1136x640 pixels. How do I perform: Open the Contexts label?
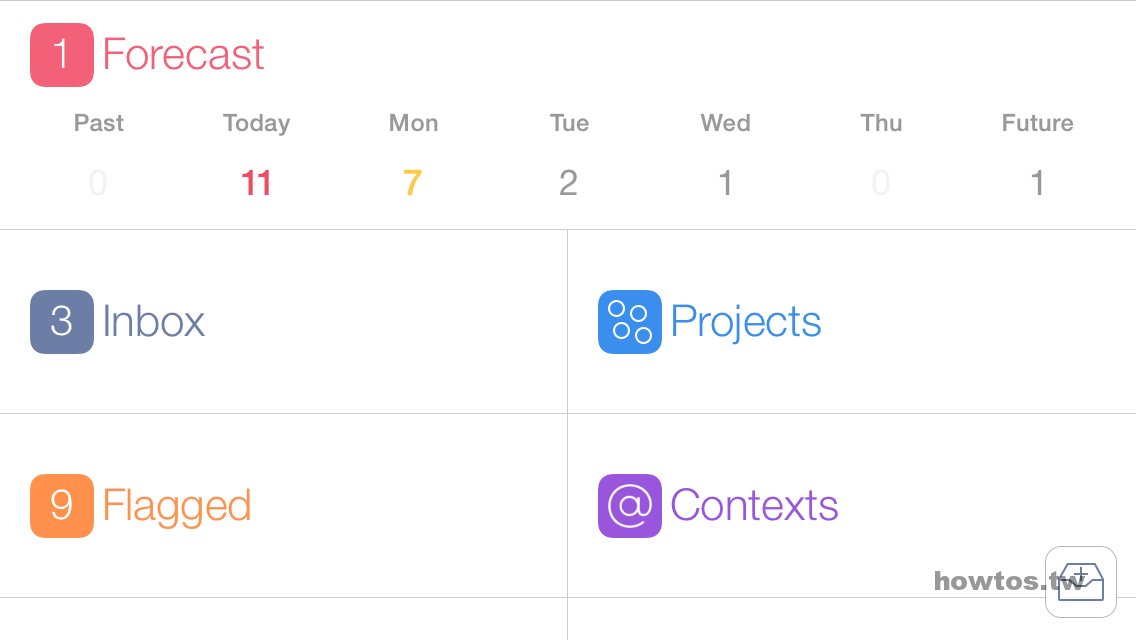tap(754, 505)
